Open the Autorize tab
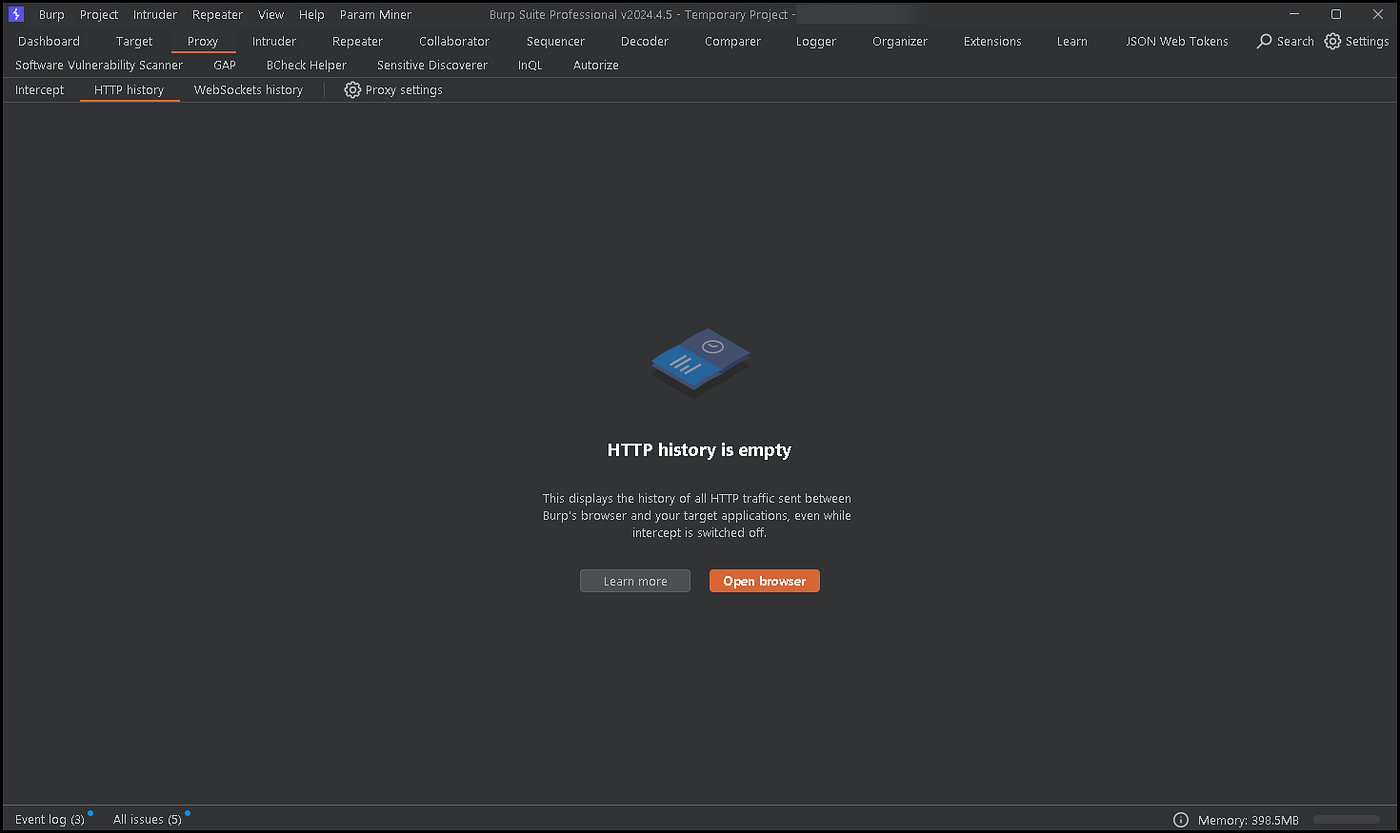The width and height of the screenshot is (1400, 833). pos(596,65)
